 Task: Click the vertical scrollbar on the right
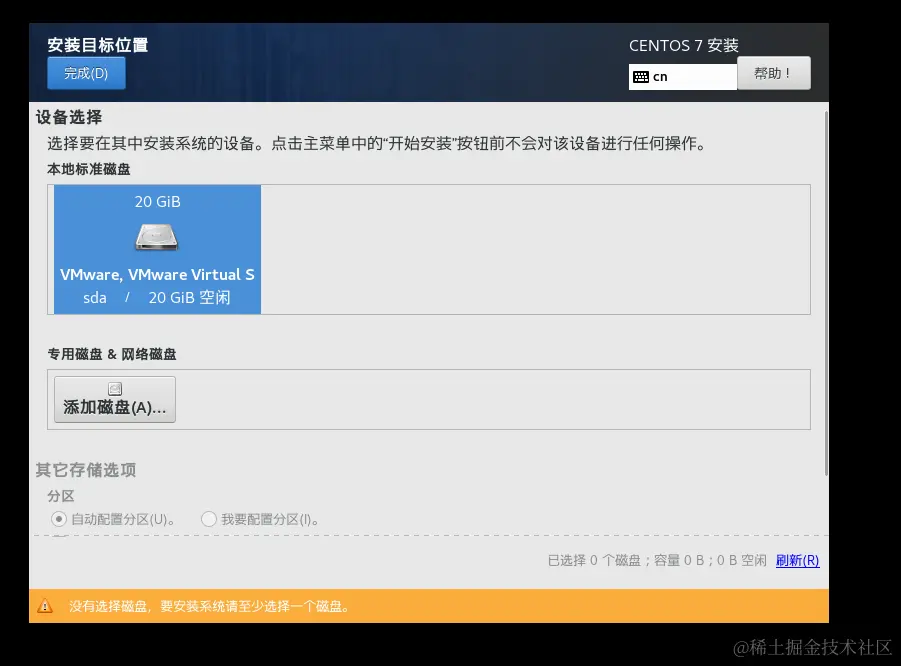point(826,293)
